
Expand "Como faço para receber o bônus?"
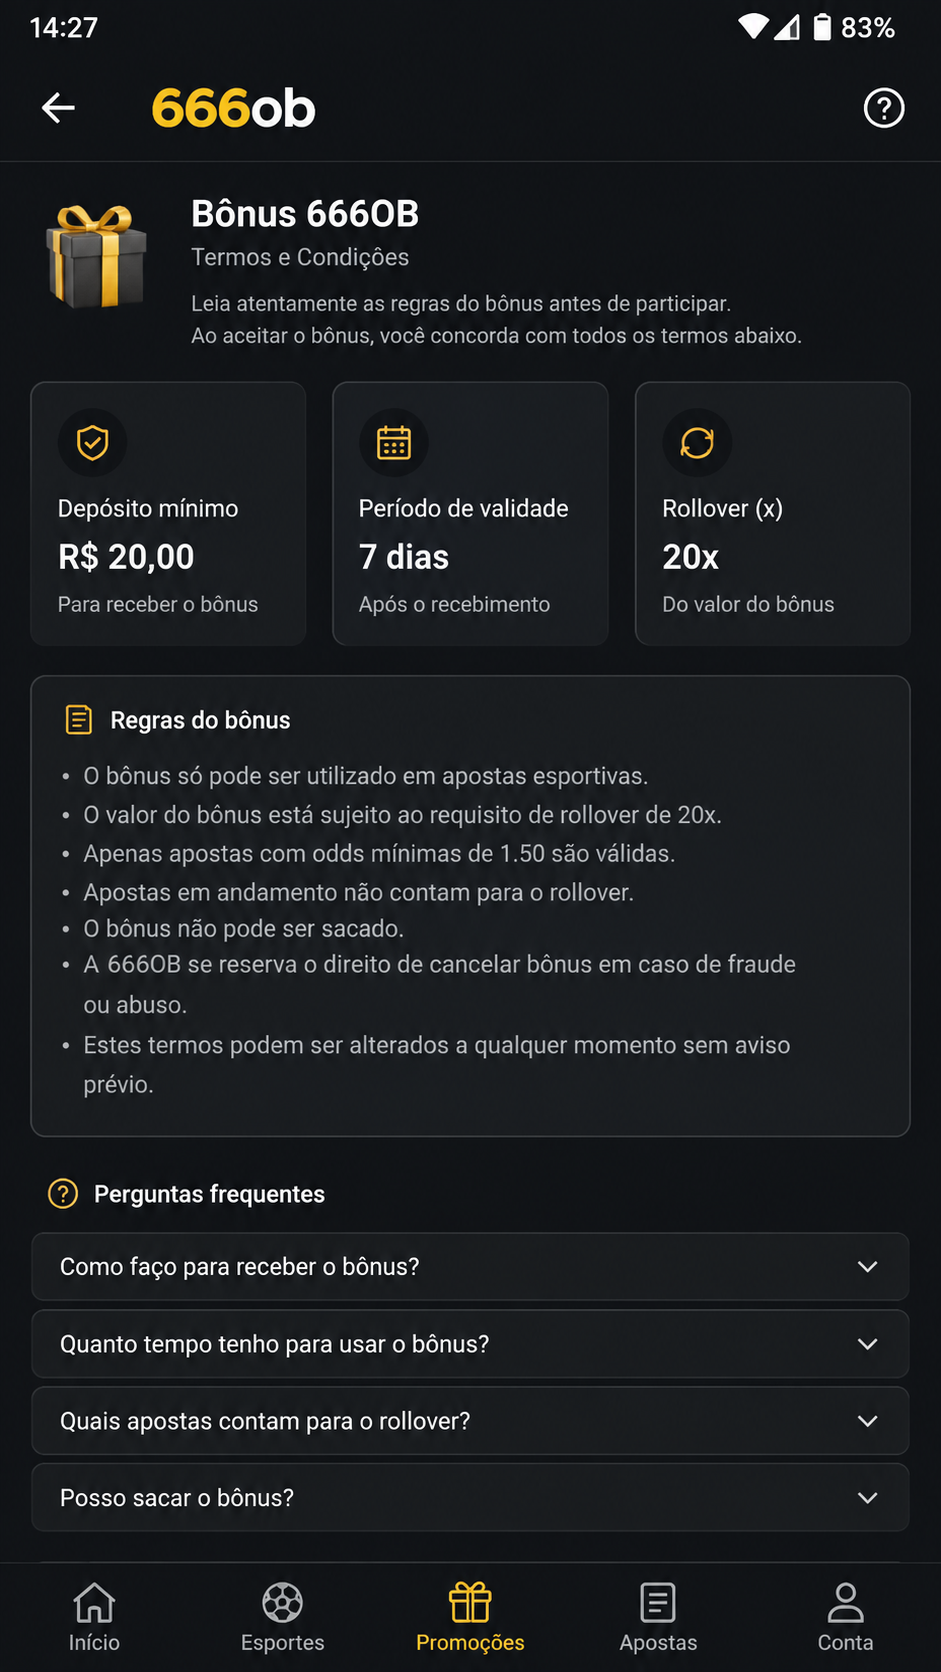pyautogui.click(x=470, y=1267)
